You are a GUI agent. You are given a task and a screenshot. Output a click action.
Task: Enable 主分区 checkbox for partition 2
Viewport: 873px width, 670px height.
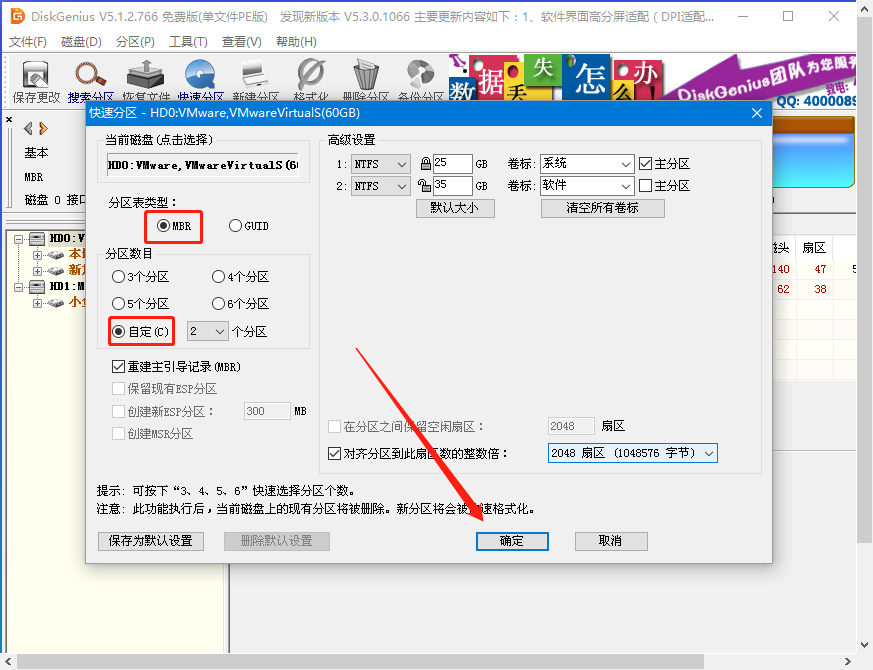645,186
